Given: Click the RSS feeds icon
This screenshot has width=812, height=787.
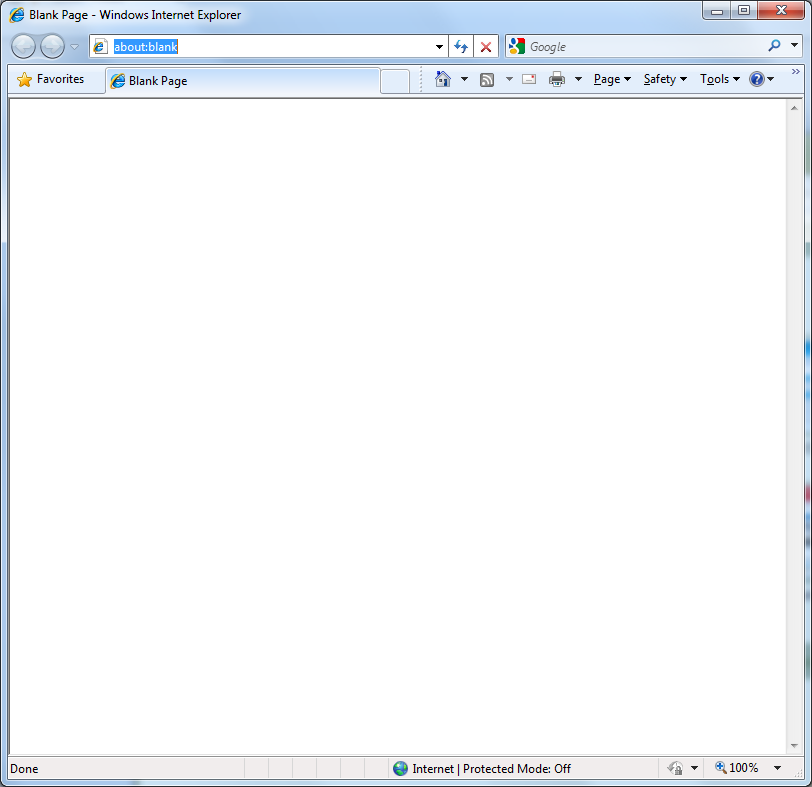Looking at the screenshot, I should [x=487, y=80].
